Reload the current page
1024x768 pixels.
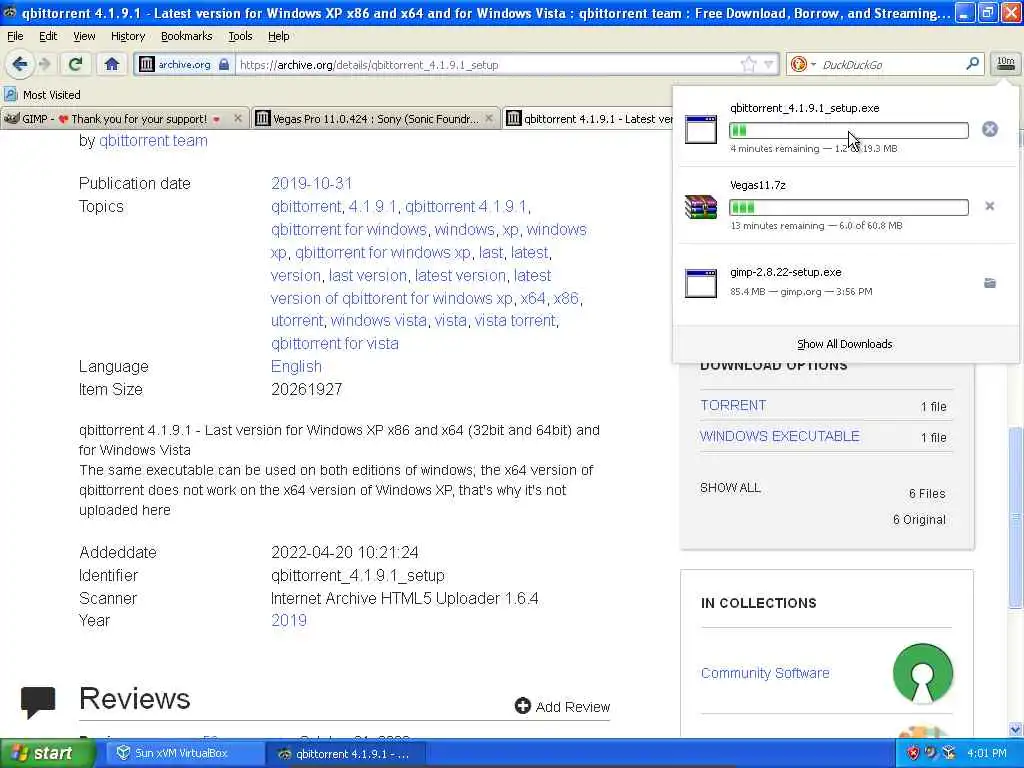coord(75,64)
